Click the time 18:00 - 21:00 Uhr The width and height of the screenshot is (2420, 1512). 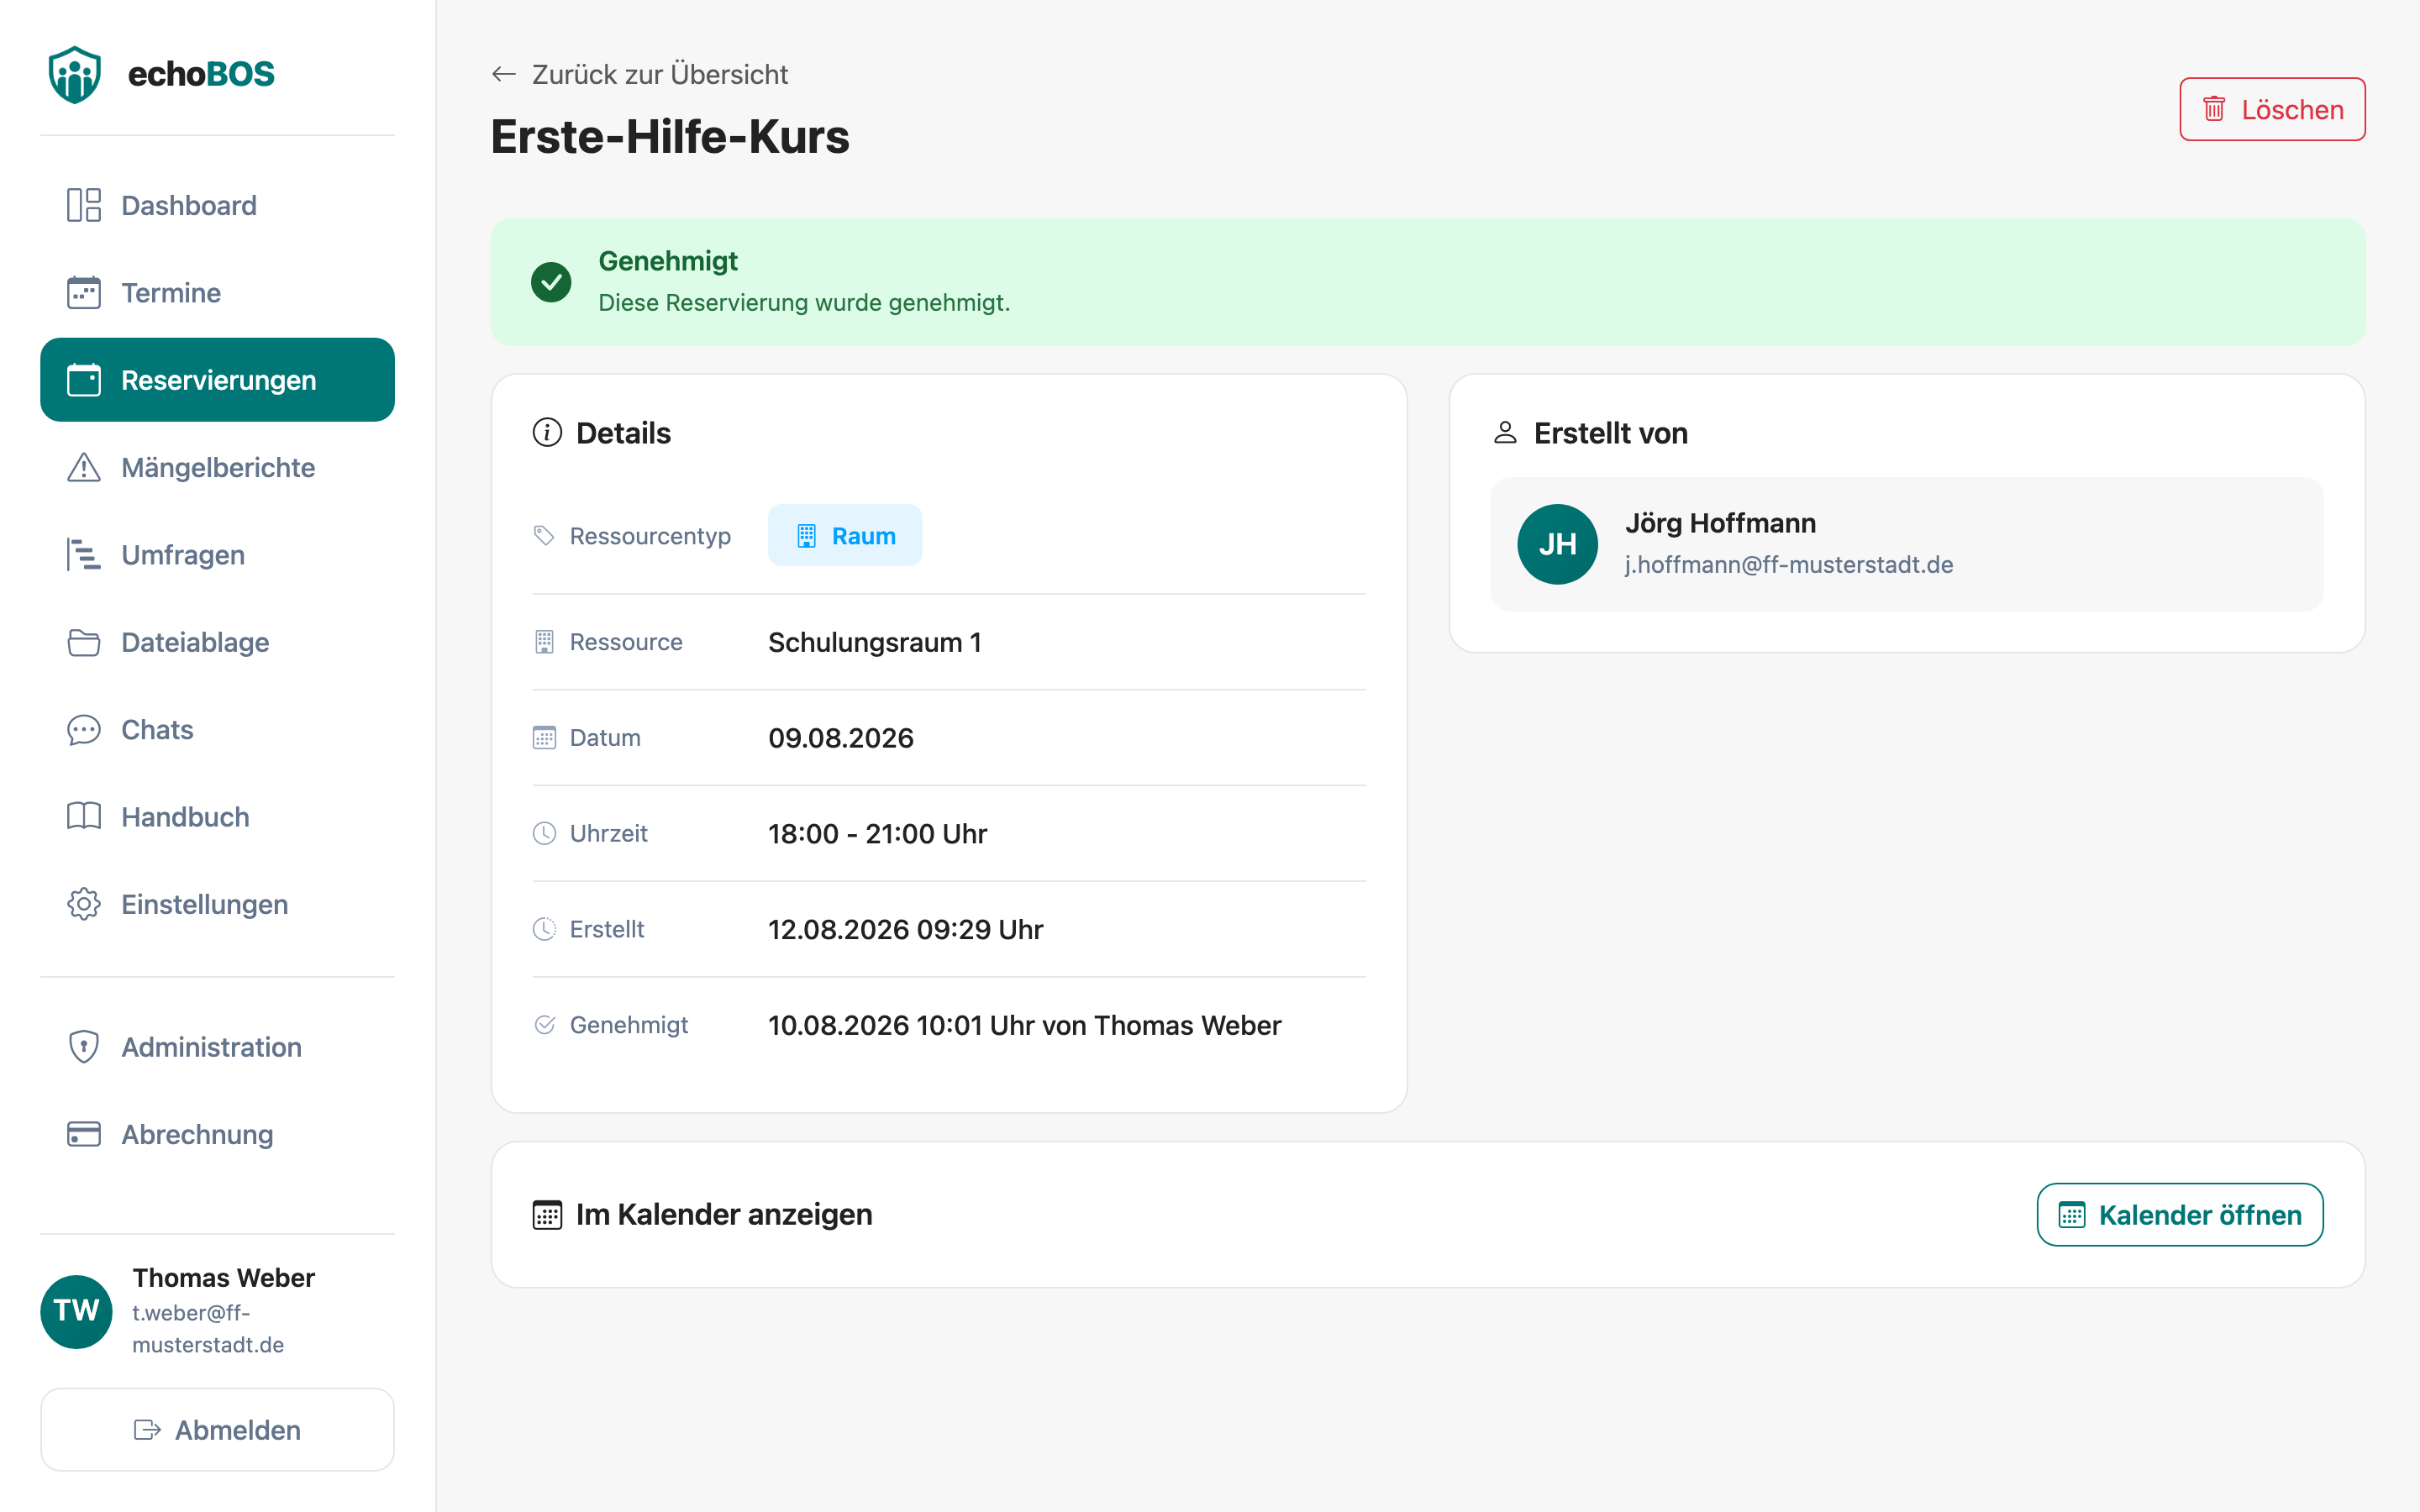[877, 833]
